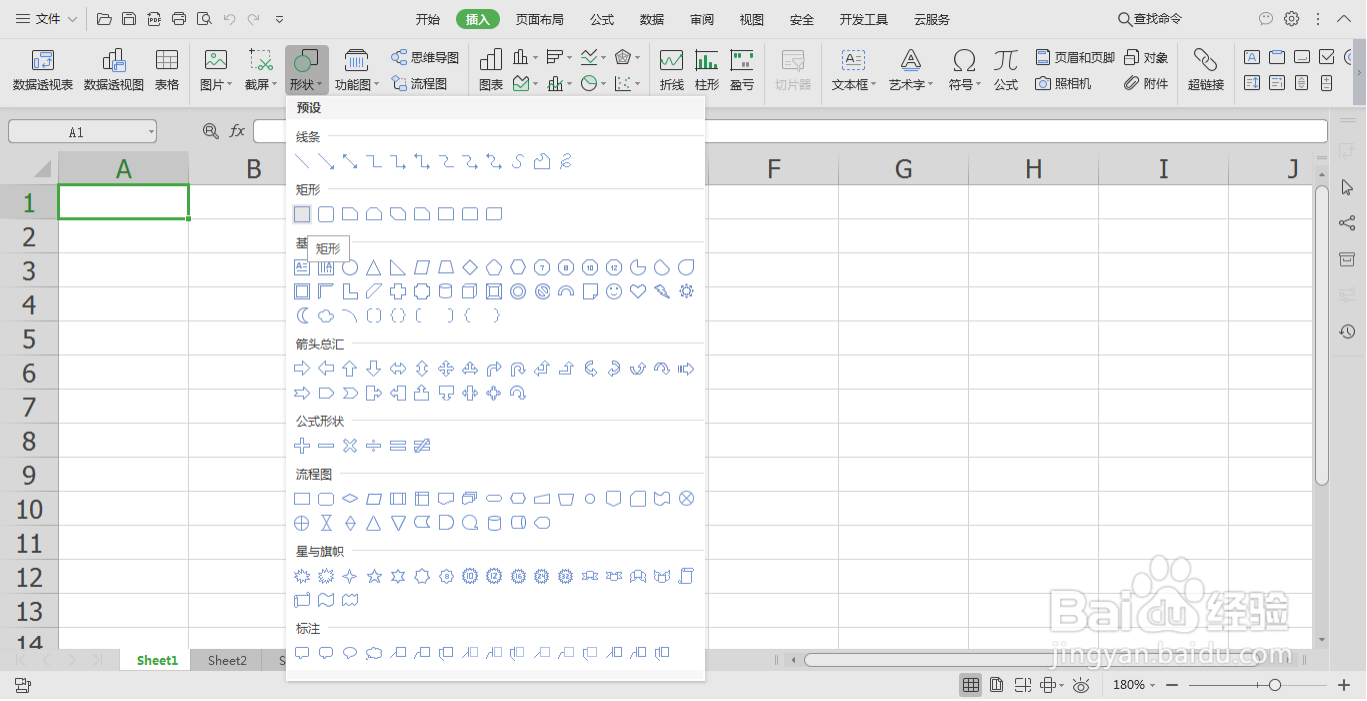
Task: Switch to Sheet2 worksheet tab
Action: tap(227, 660)
